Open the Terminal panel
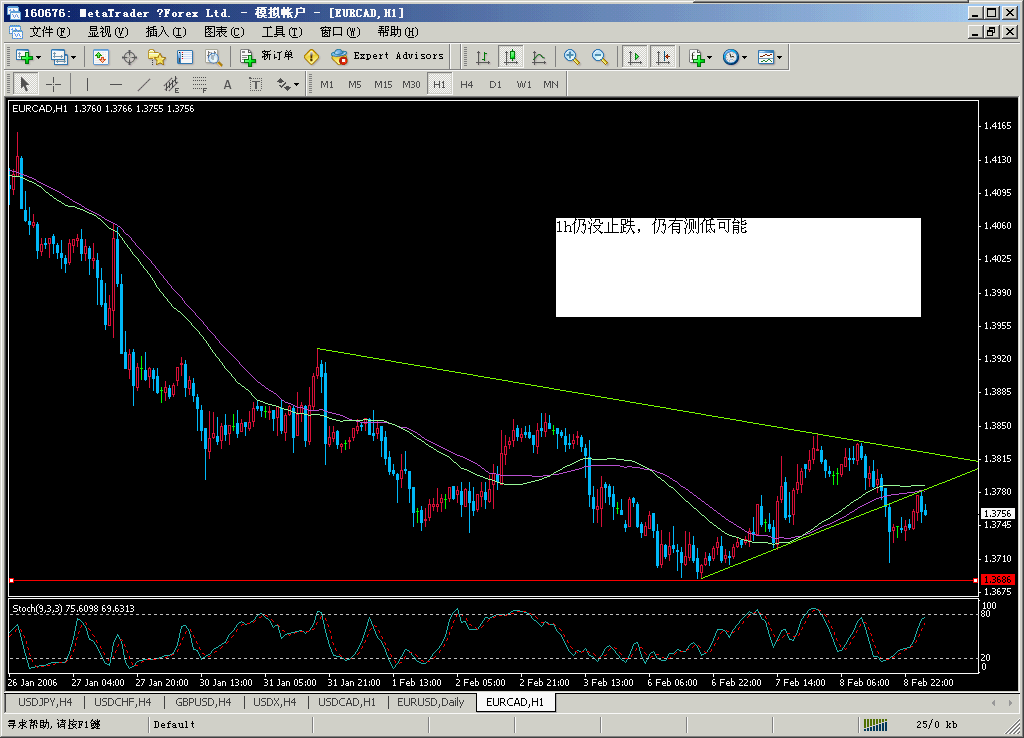This screenshot has height=738, width=1024. point(183,57)
